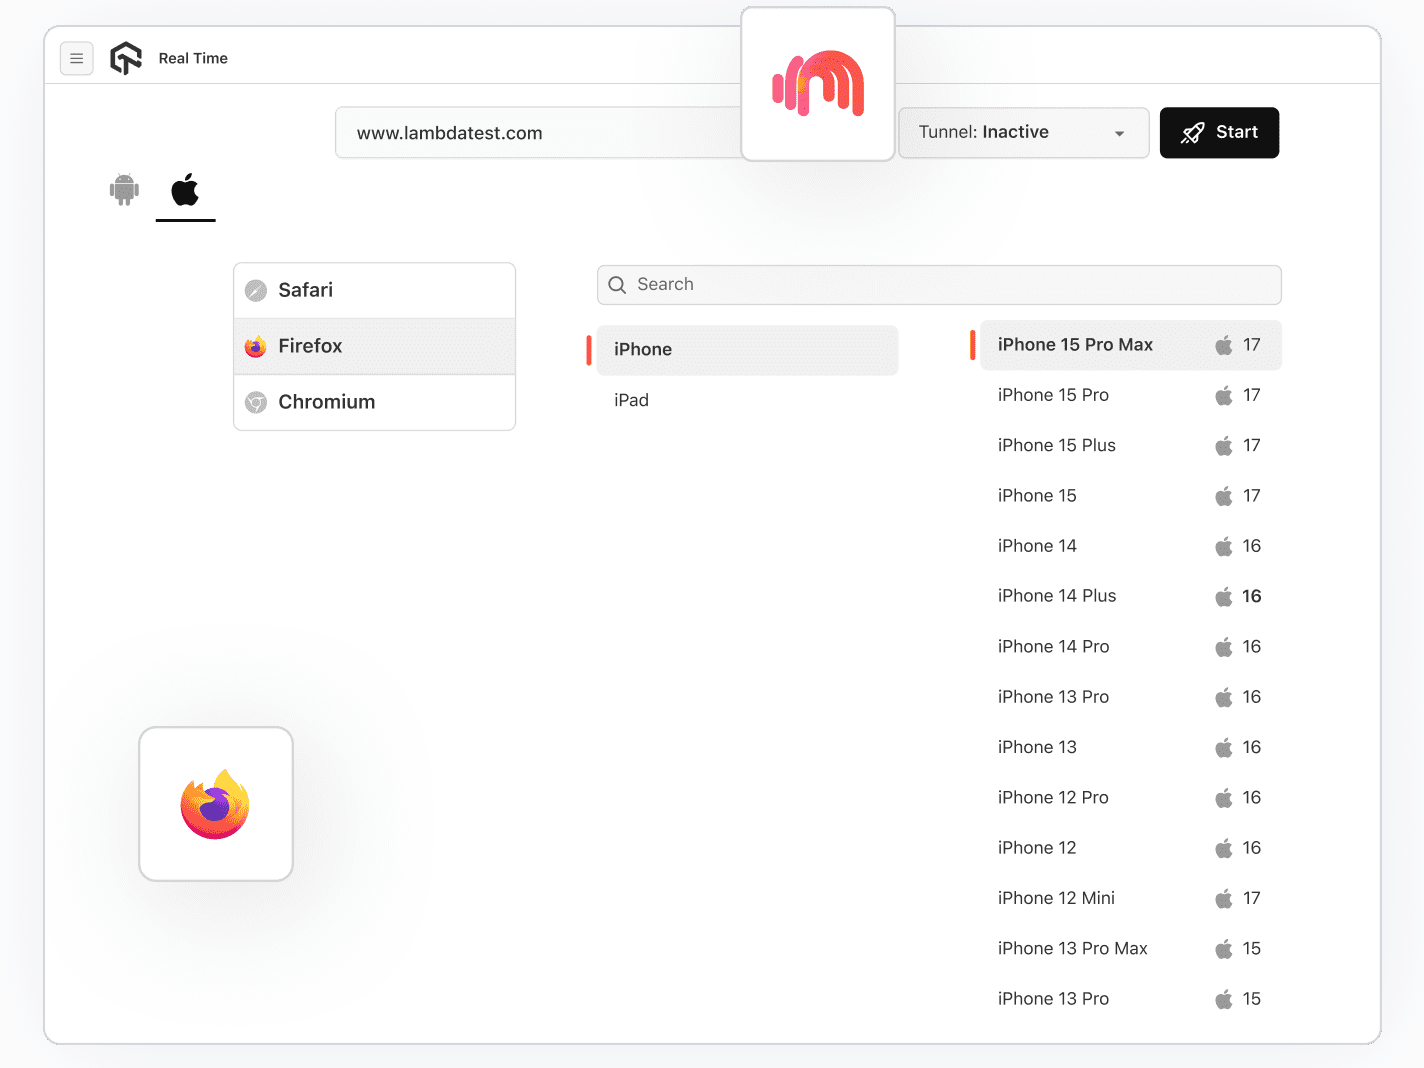The image size is (1424, 1068).
Task: Click the search magnifier icon
Action: [x=617, y=285]
